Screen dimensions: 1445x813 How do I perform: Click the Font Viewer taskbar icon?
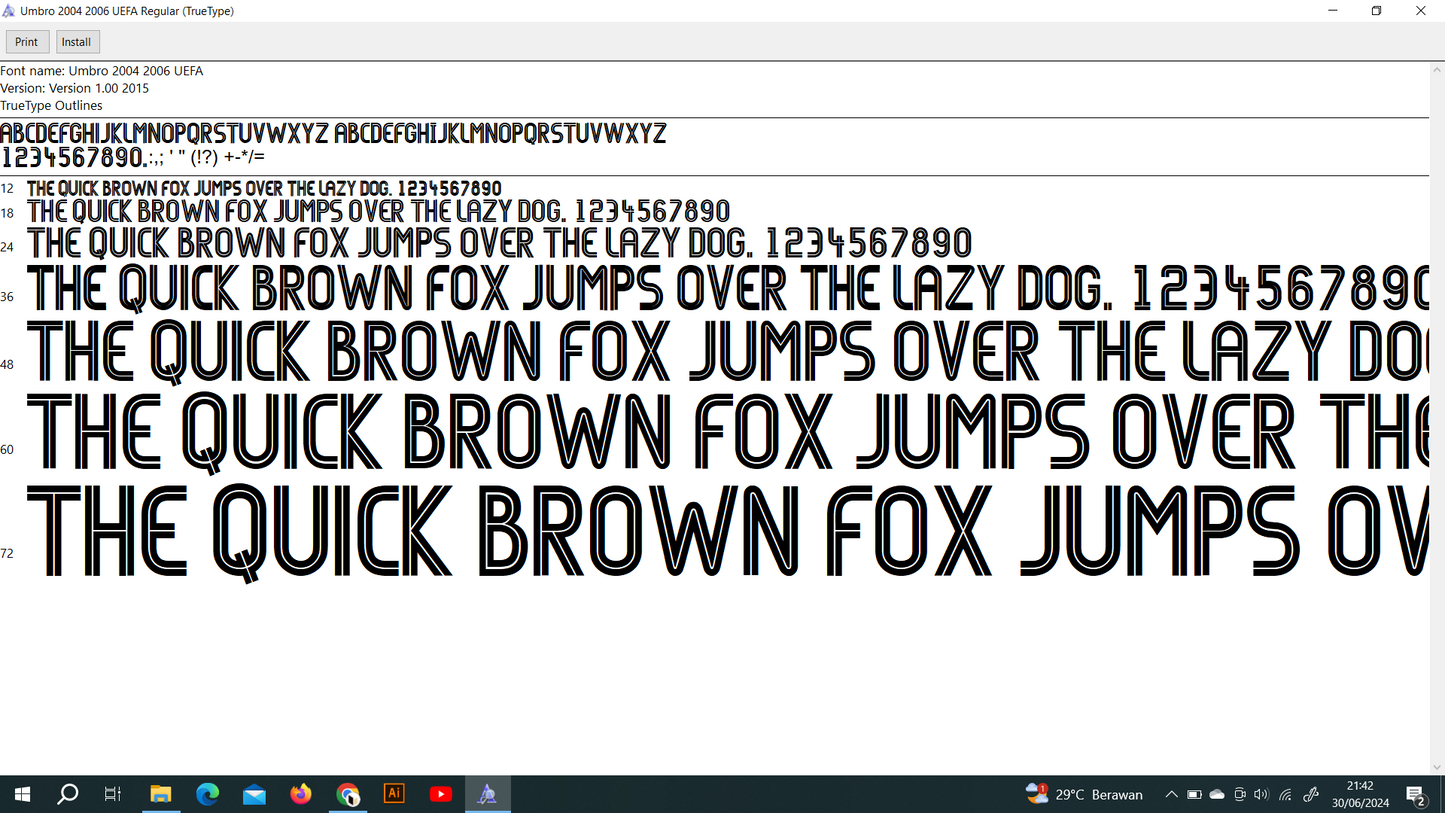pos(487,794)
